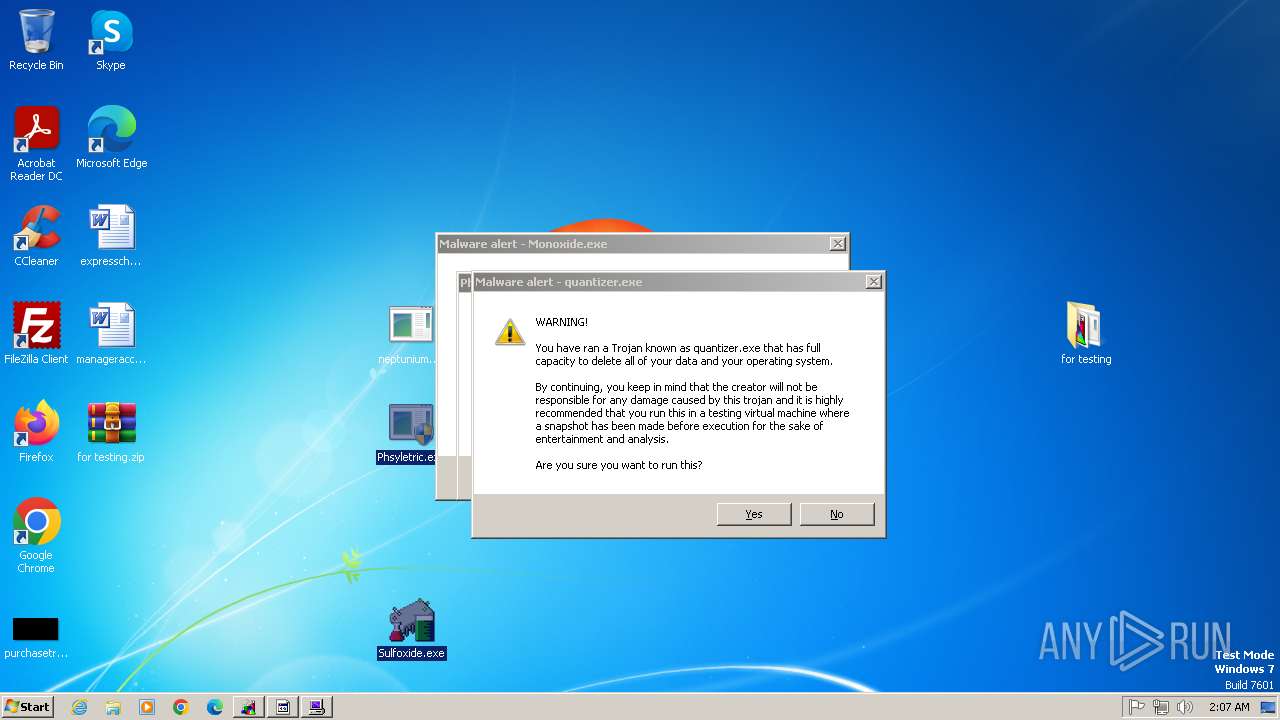This screenshot has width=1280, height=720.
Task: Switch to the computer-icon taskbar app
Action: (x=317, y=707)
